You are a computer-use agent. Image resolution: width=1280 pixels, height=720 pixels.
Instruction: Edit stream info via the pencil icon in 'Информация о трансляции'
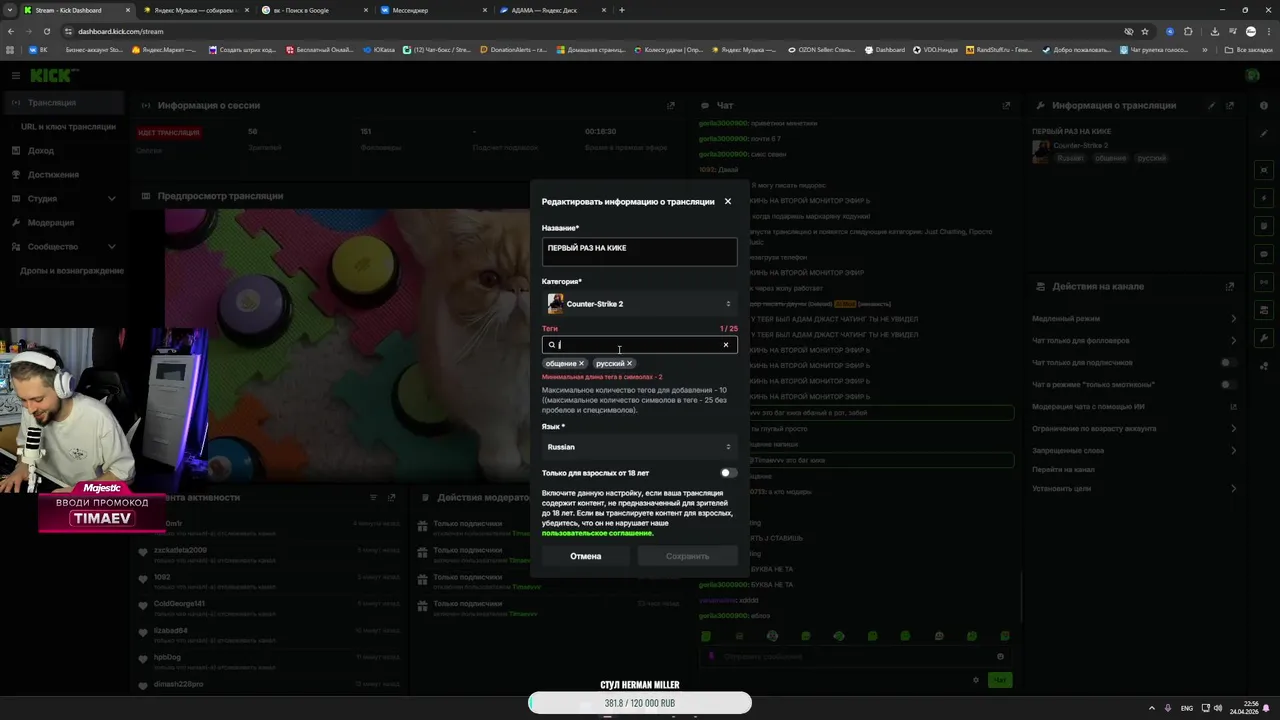[1212, 105]
